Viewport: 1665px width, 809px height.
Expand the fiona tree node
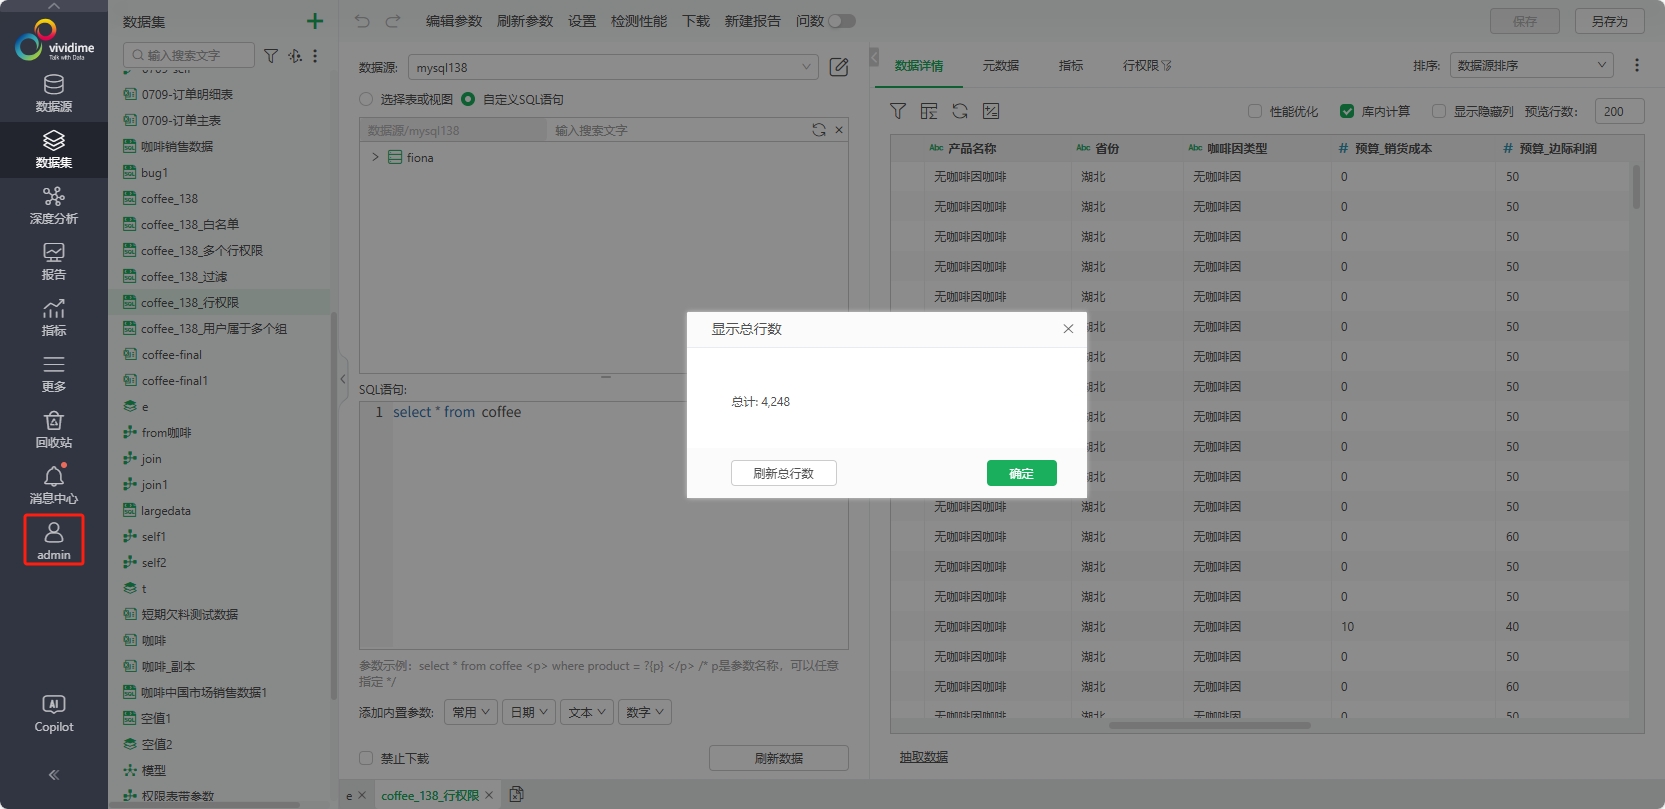376,157
